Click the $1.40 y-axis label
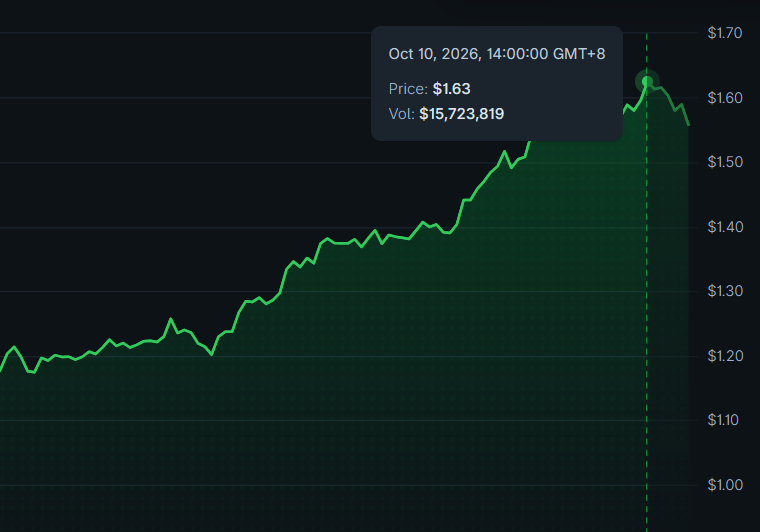Viewport: 760px width, 532px height. pyautogui.click(x=725, y=227)
